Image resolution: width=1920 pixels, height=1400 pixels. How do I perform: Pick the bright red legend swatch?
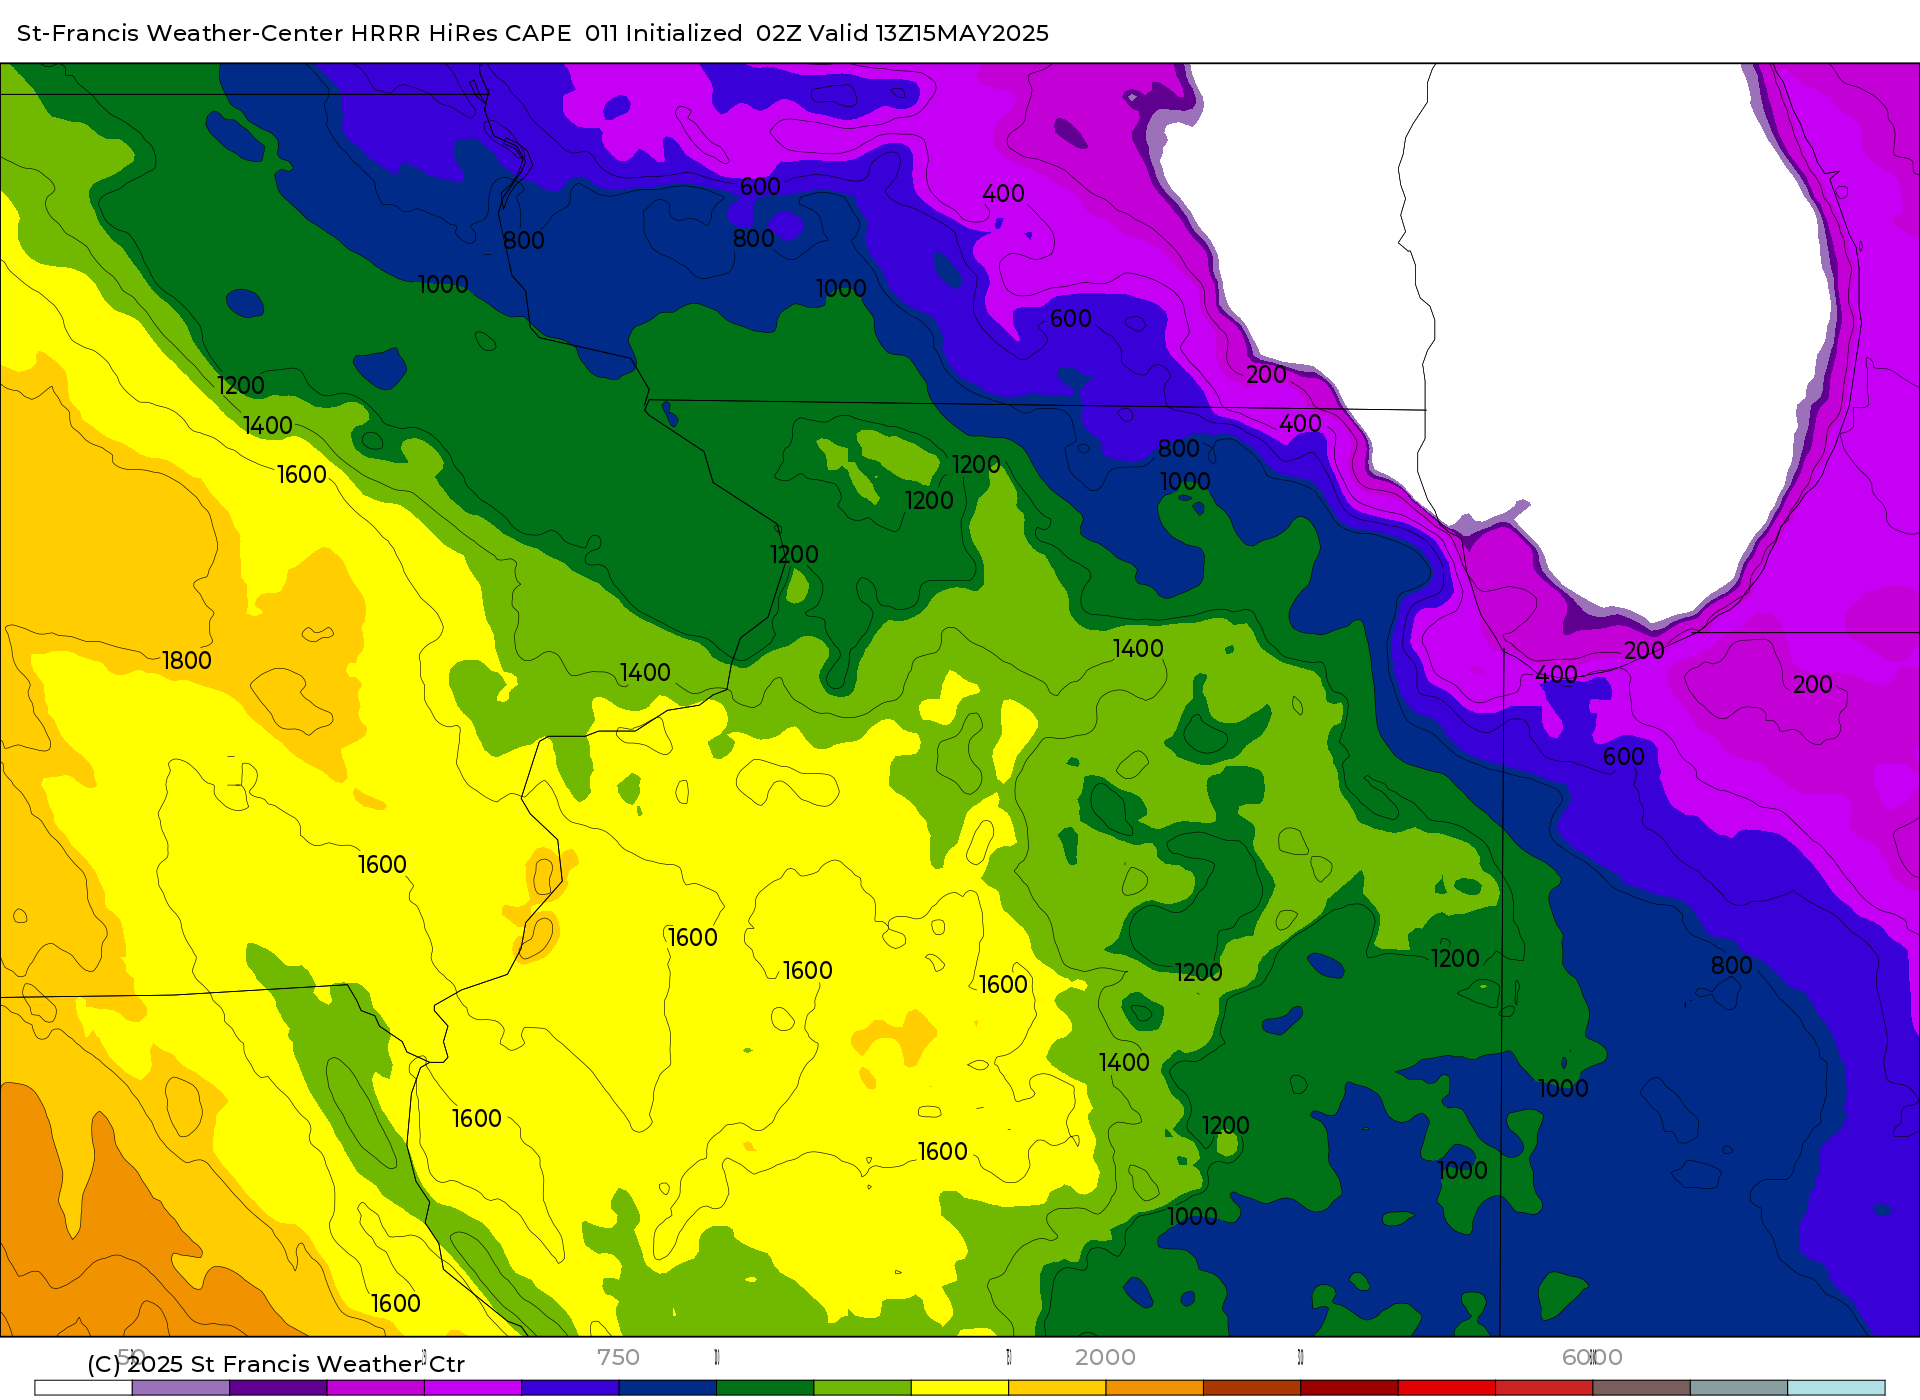pos(1447,1388)
